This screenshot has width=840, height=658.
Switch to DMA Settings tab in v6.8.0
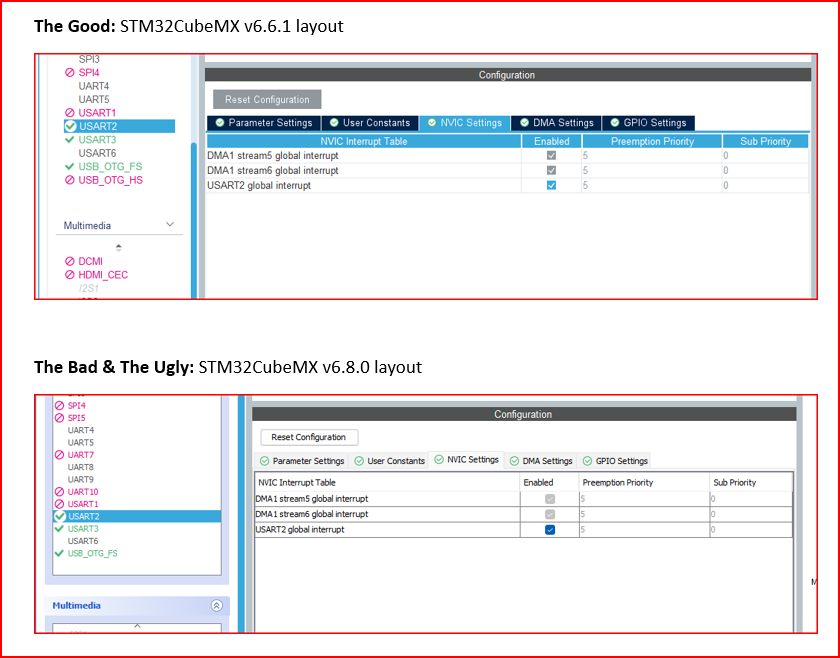coord(541,461)
